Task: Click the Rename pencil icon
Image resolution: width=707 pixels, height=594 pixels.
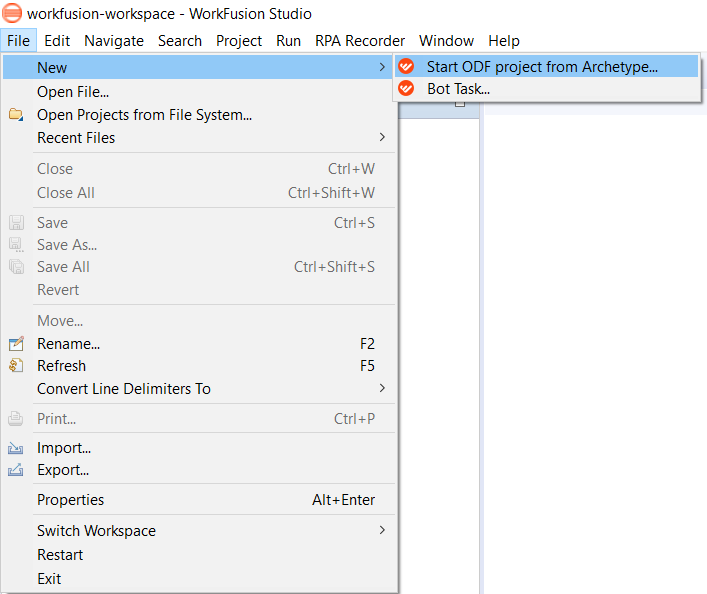Action: [x=16, y=344]
